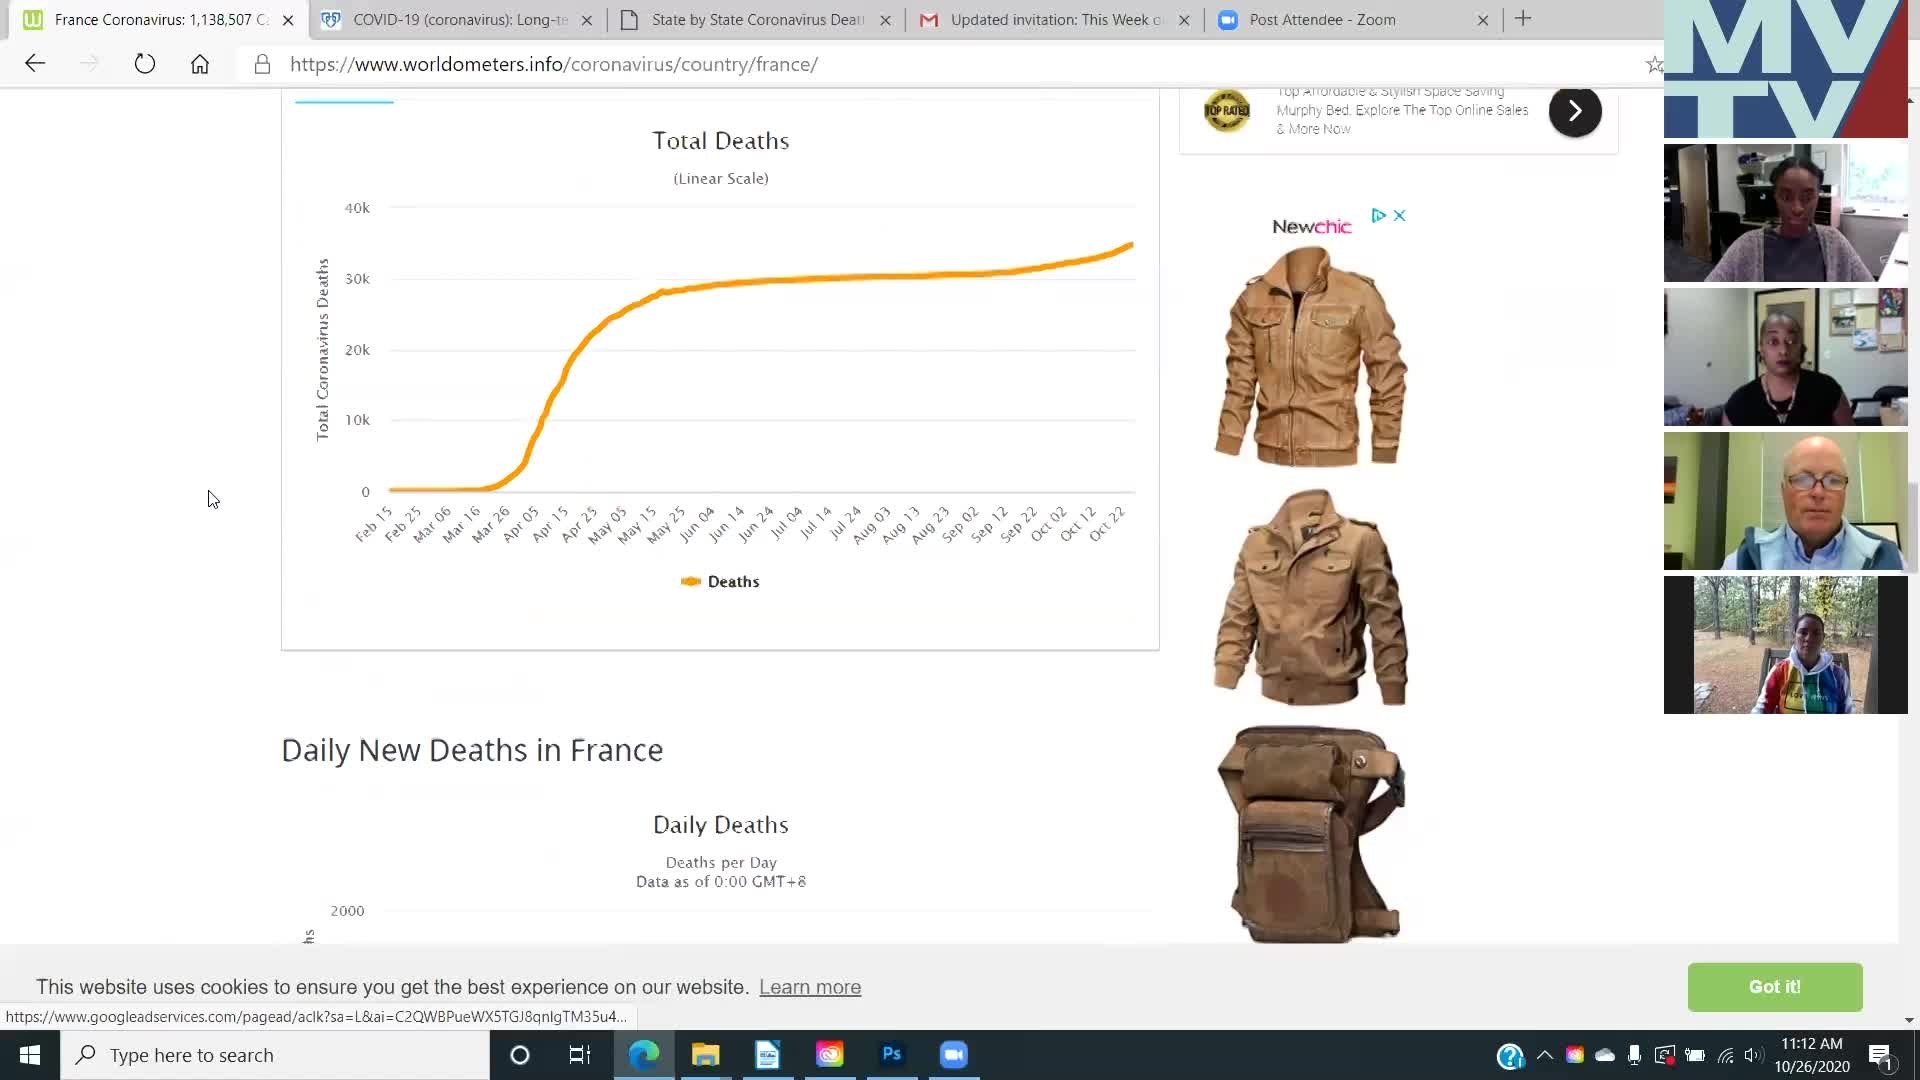1920x1080 pixels.
Task: Check battery status in tray
Action: tap(1695, 1055)
